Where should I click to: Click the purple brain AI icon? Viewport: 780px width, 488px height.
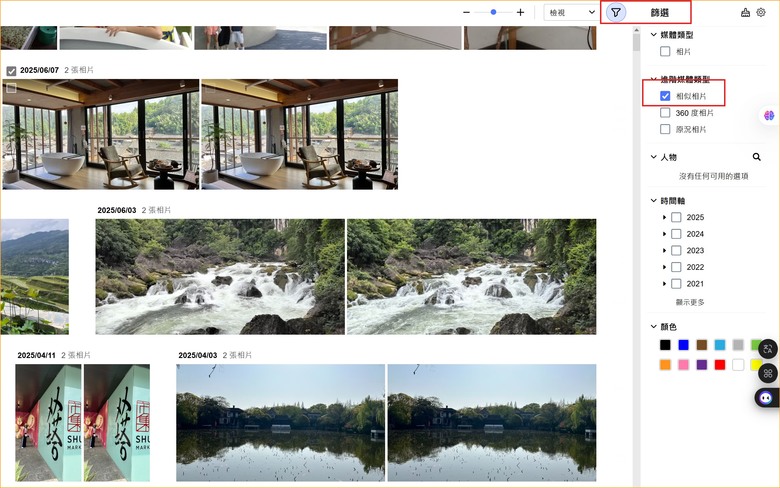[769, 115]
